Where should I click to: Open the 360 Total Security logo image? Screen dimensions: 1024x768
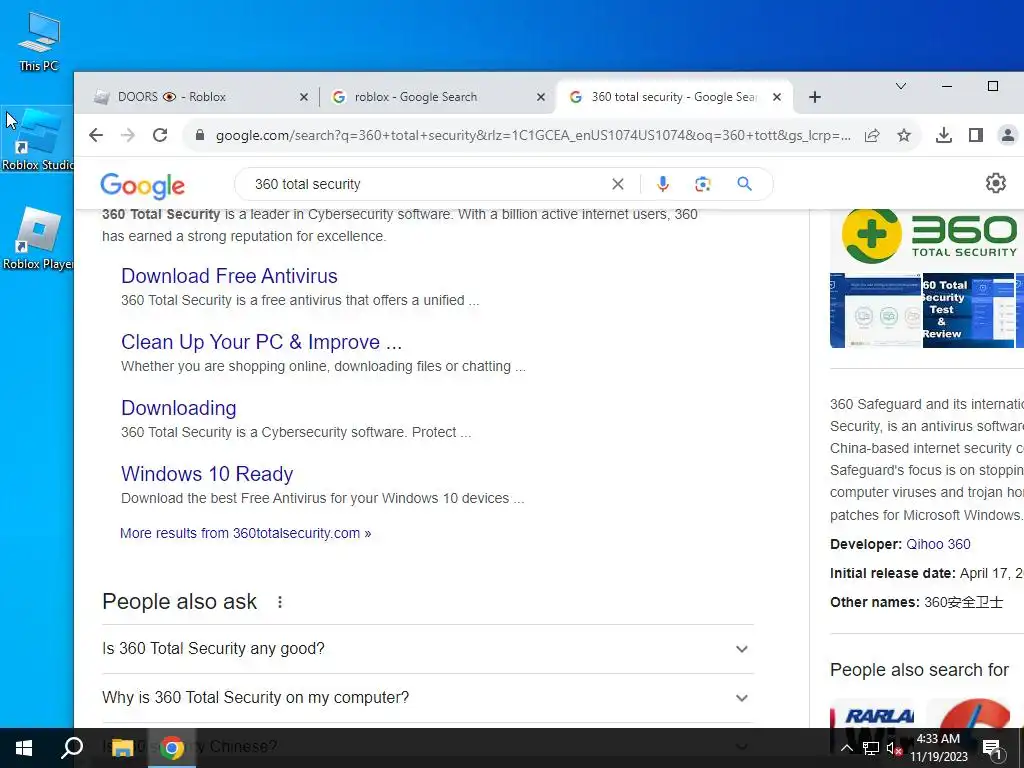927,236
